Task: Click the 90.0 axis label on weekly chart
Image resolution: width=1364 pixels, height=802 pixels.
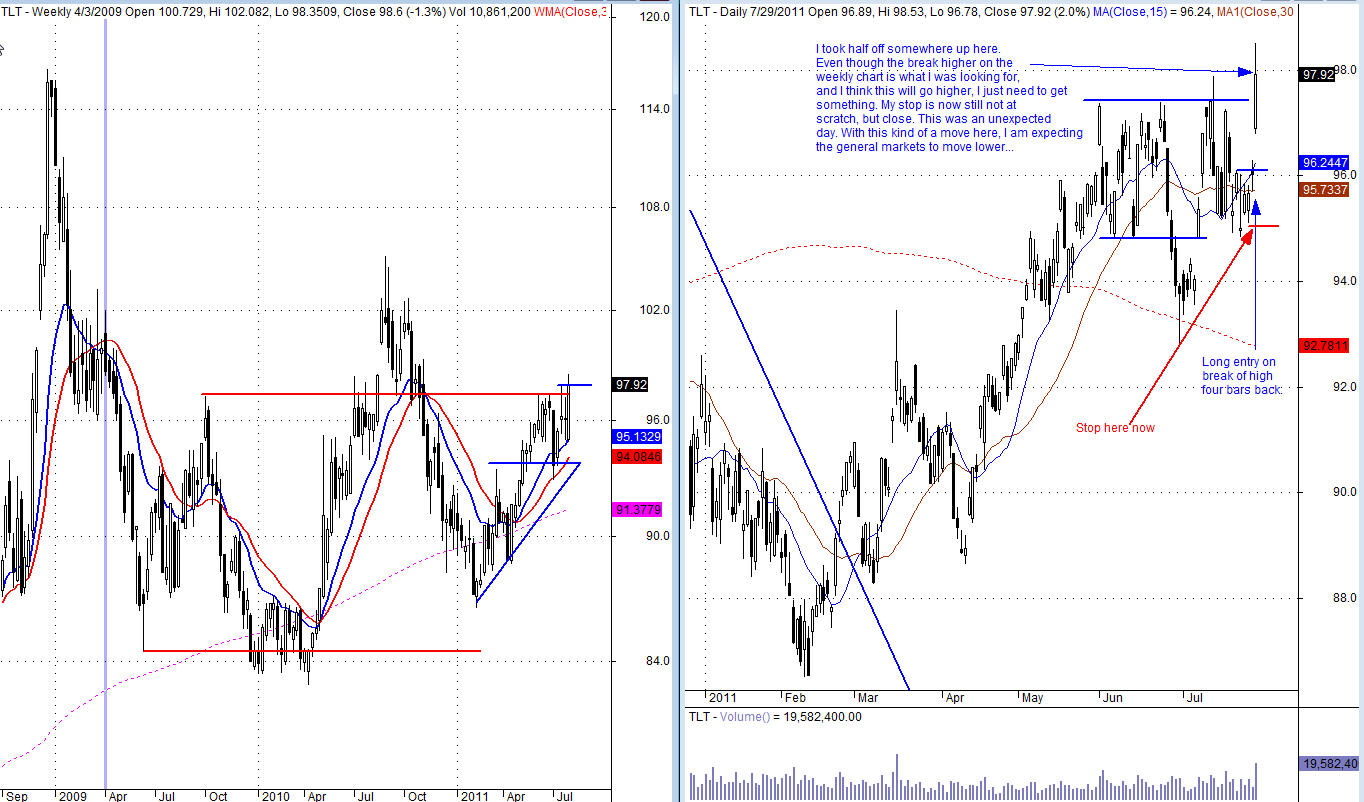Action: point(656,536)
